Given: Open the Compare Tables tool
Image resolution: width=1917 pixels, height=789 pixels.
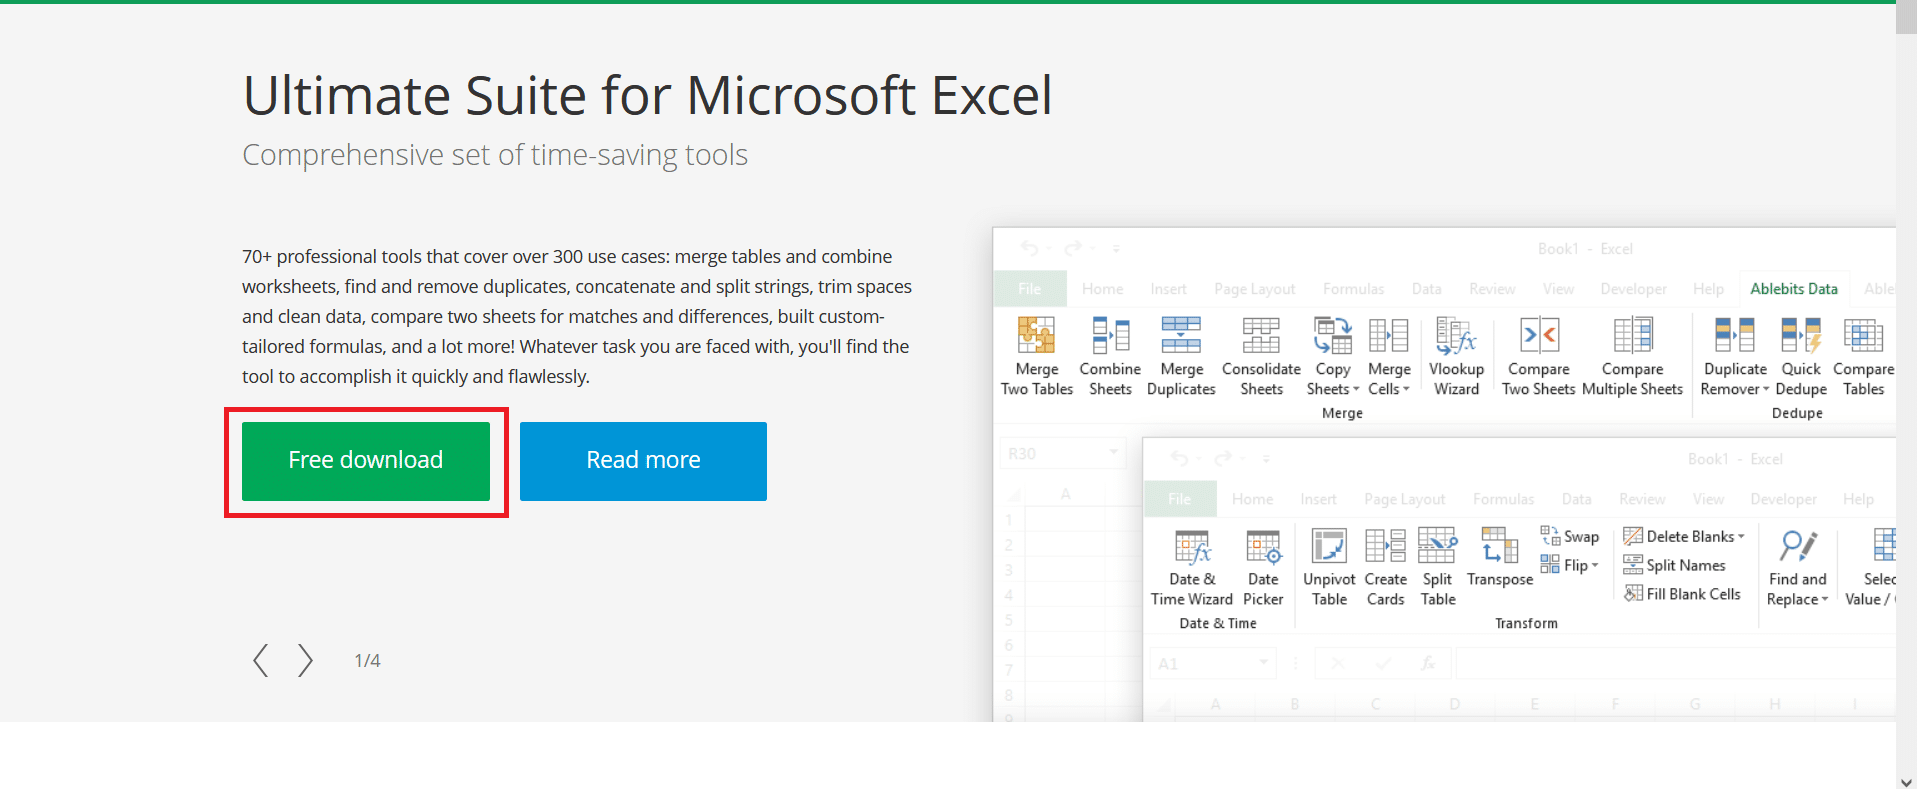Looking at the screenshot, I should point(1863,357).
